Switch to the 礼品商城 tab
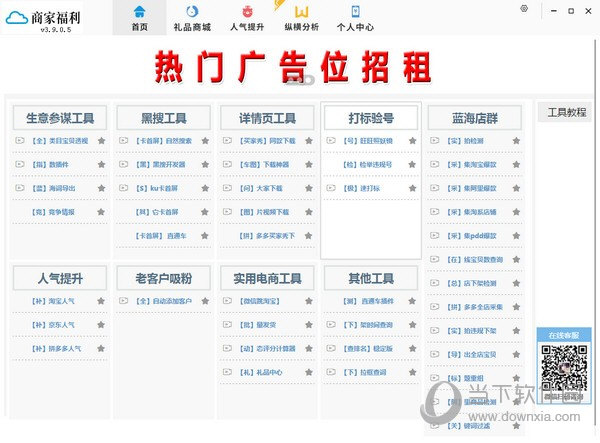Screen dimensions: 600x443 tap(192, 18)
